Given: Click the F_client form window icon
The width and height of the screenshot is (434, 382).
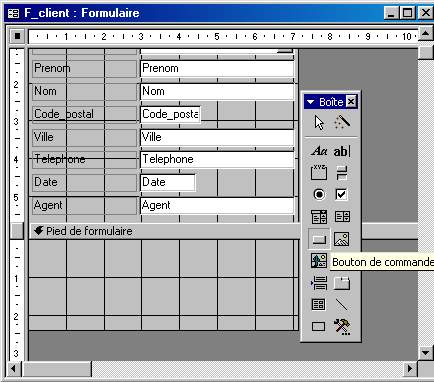Looking at the screenshot, I should 13,13.
